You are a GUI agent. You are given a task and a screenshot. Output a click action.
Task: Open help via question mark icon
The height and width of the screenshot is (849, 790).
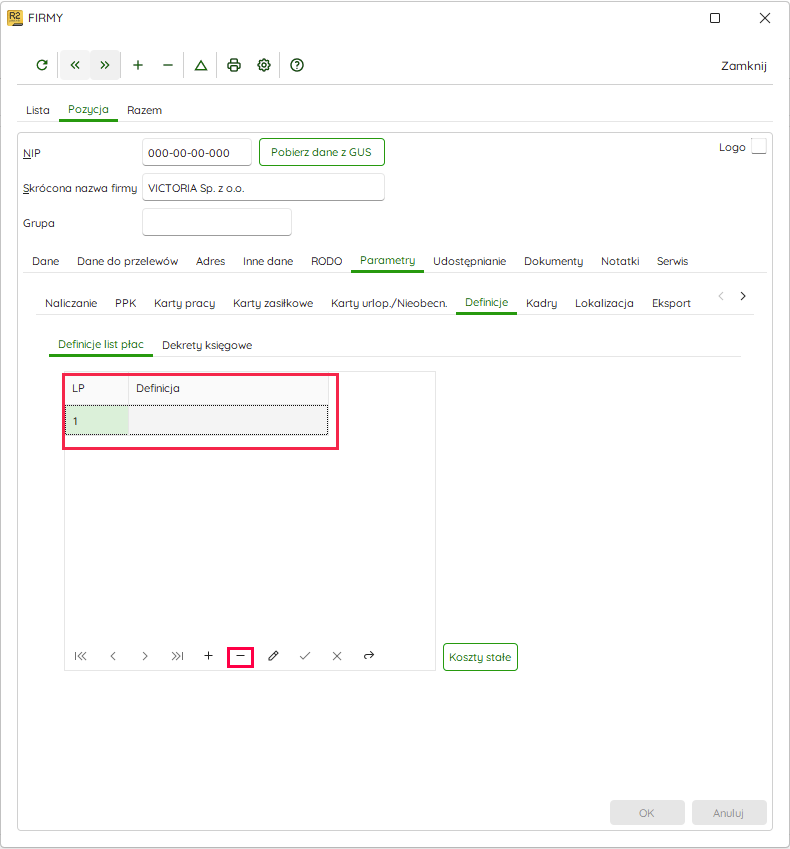point(297,66)
